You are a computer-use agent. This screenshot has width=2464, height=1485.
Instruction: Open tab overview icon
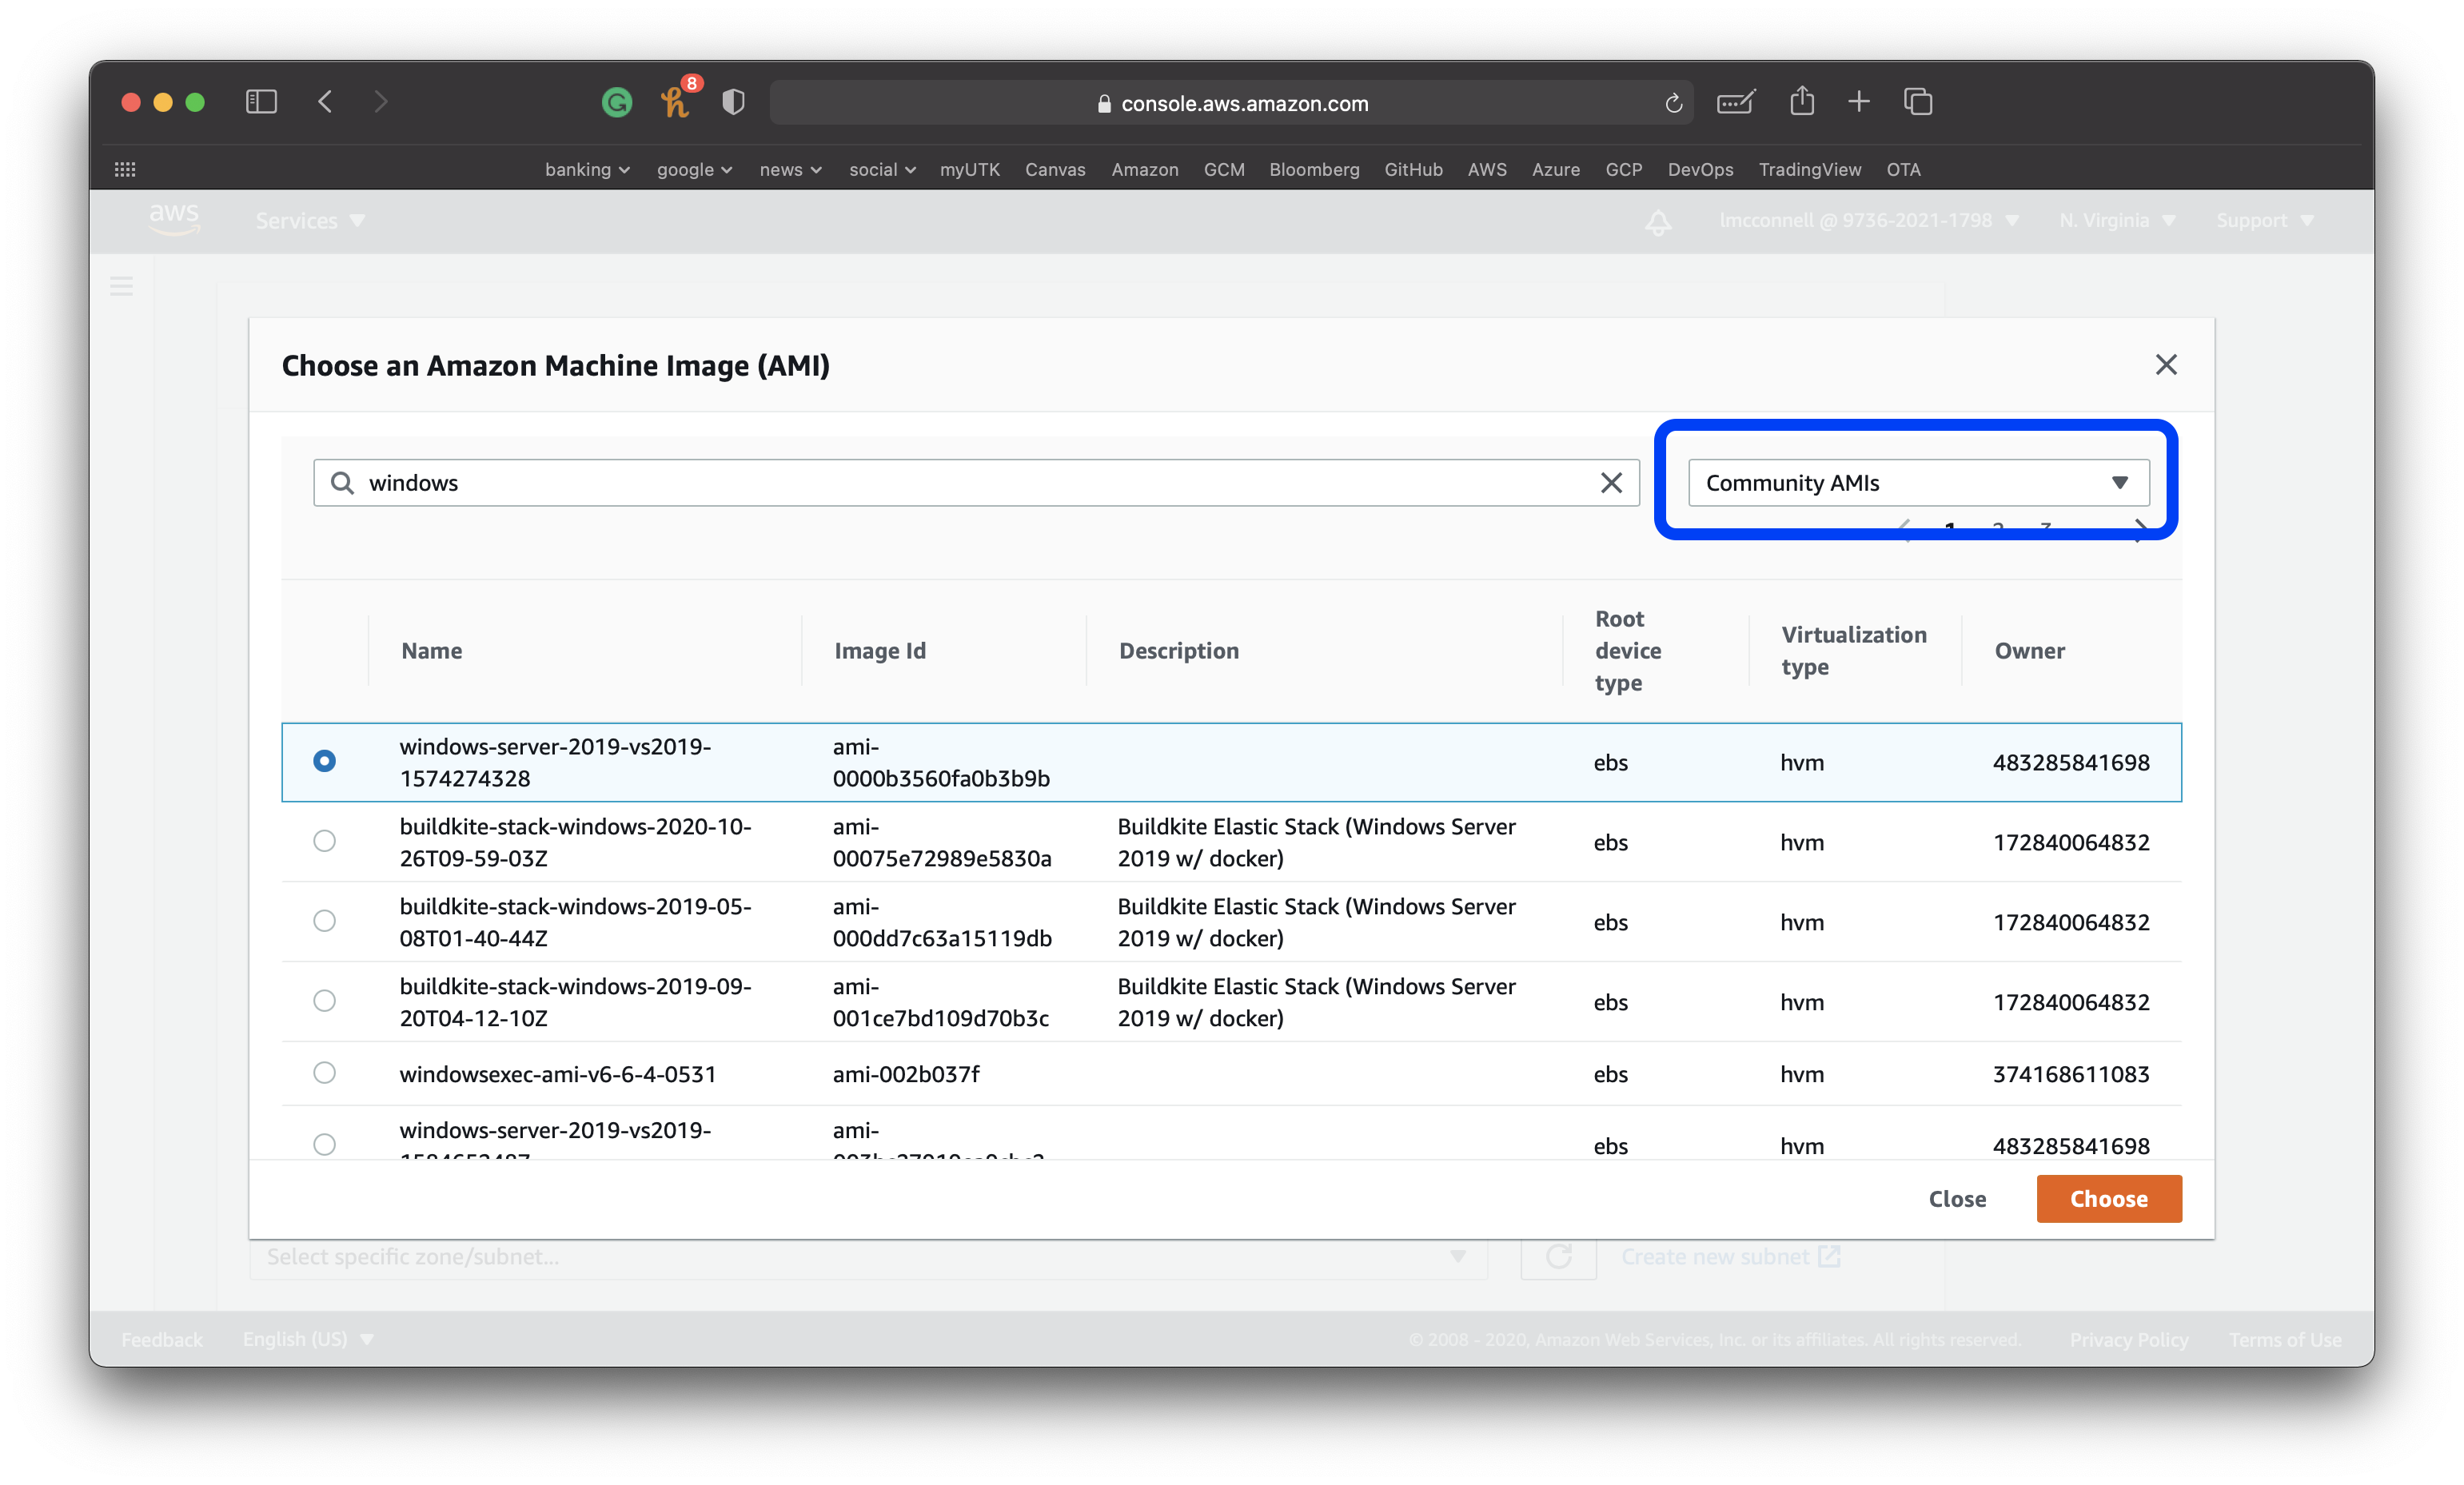point(1917,102)
